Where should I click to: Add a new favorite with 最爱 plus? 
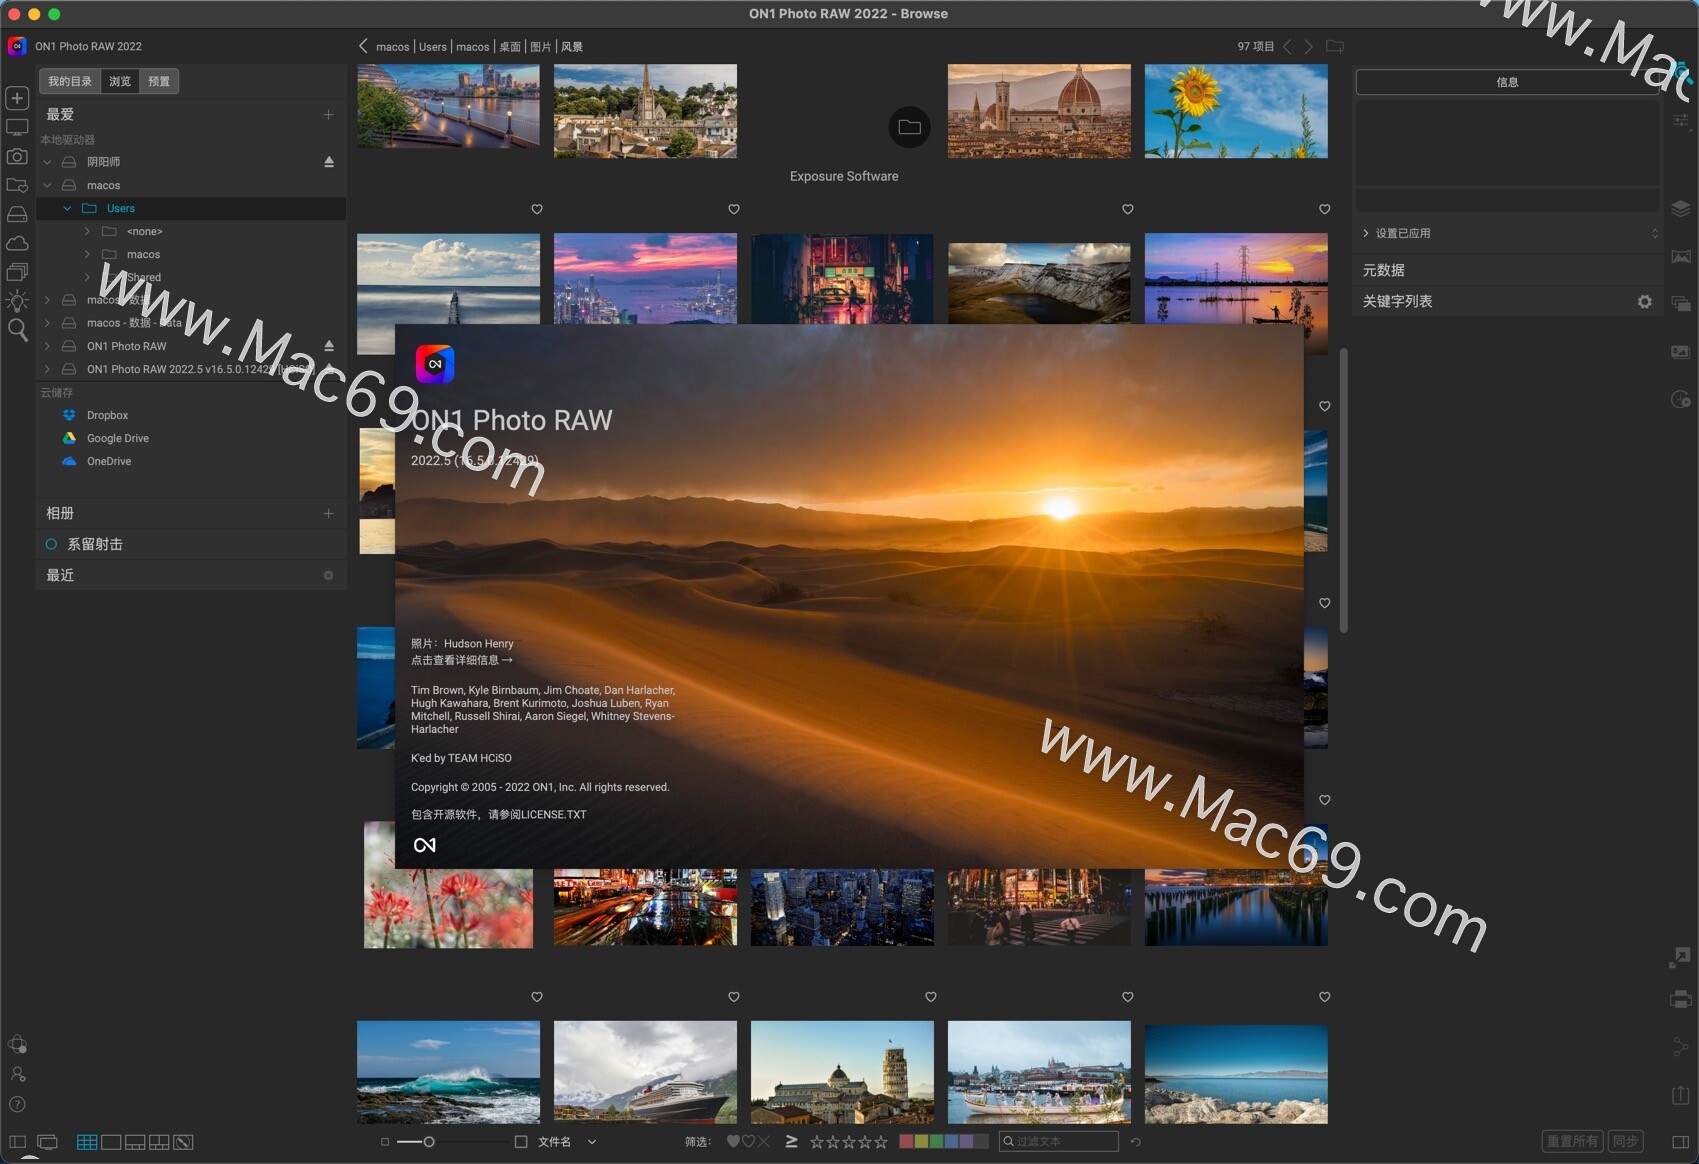coord(328,115)
